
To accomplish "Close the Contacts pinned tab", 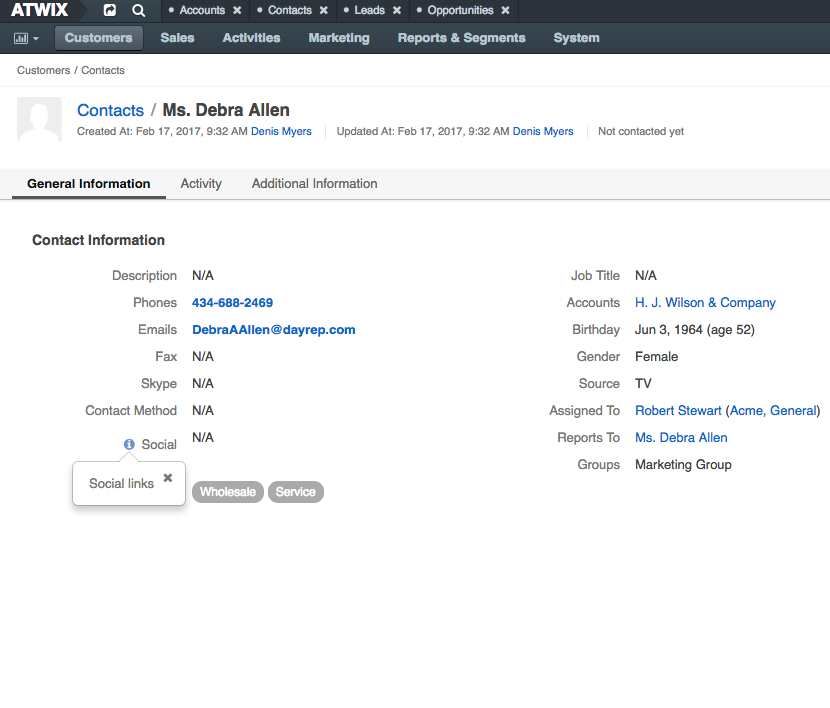I will pyautogui.click(x=323, y=10).
